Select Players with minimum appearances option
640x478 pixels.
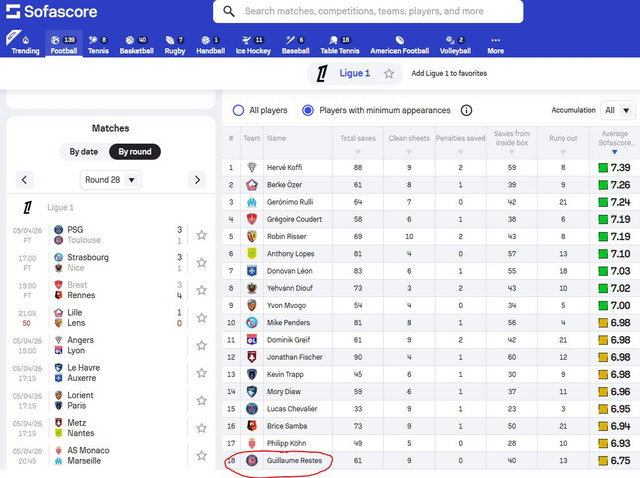(x=308, y=111)
